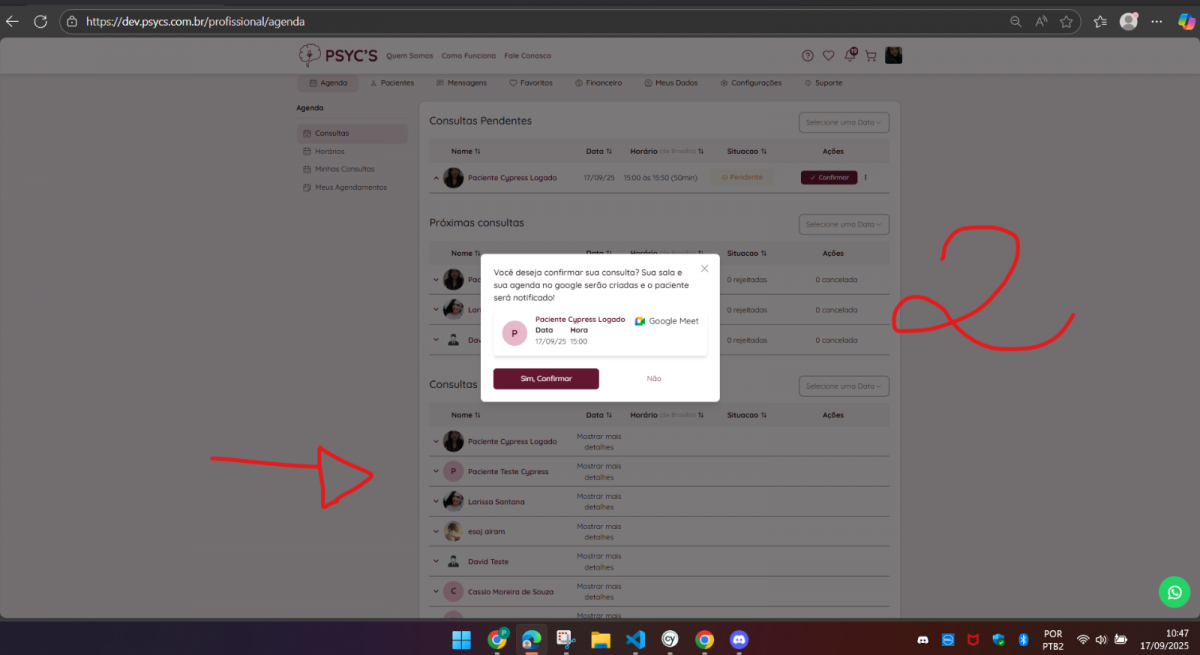
Task: Open the Selecione uma Data dropdown in Consultas Pendentes
Action: pyautogui.click(x=843, y=123)
